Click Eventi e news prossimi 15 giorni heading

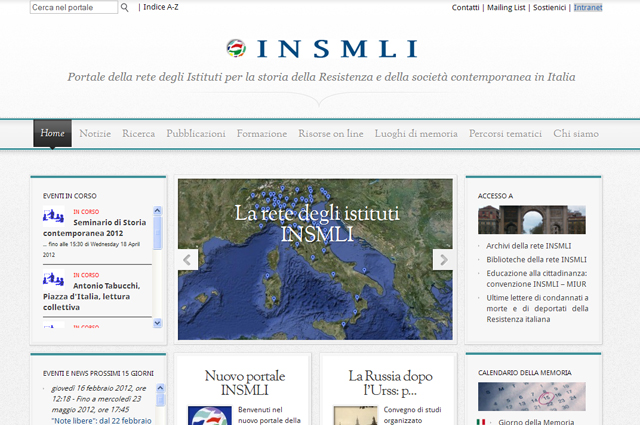(x=98, y=374)
